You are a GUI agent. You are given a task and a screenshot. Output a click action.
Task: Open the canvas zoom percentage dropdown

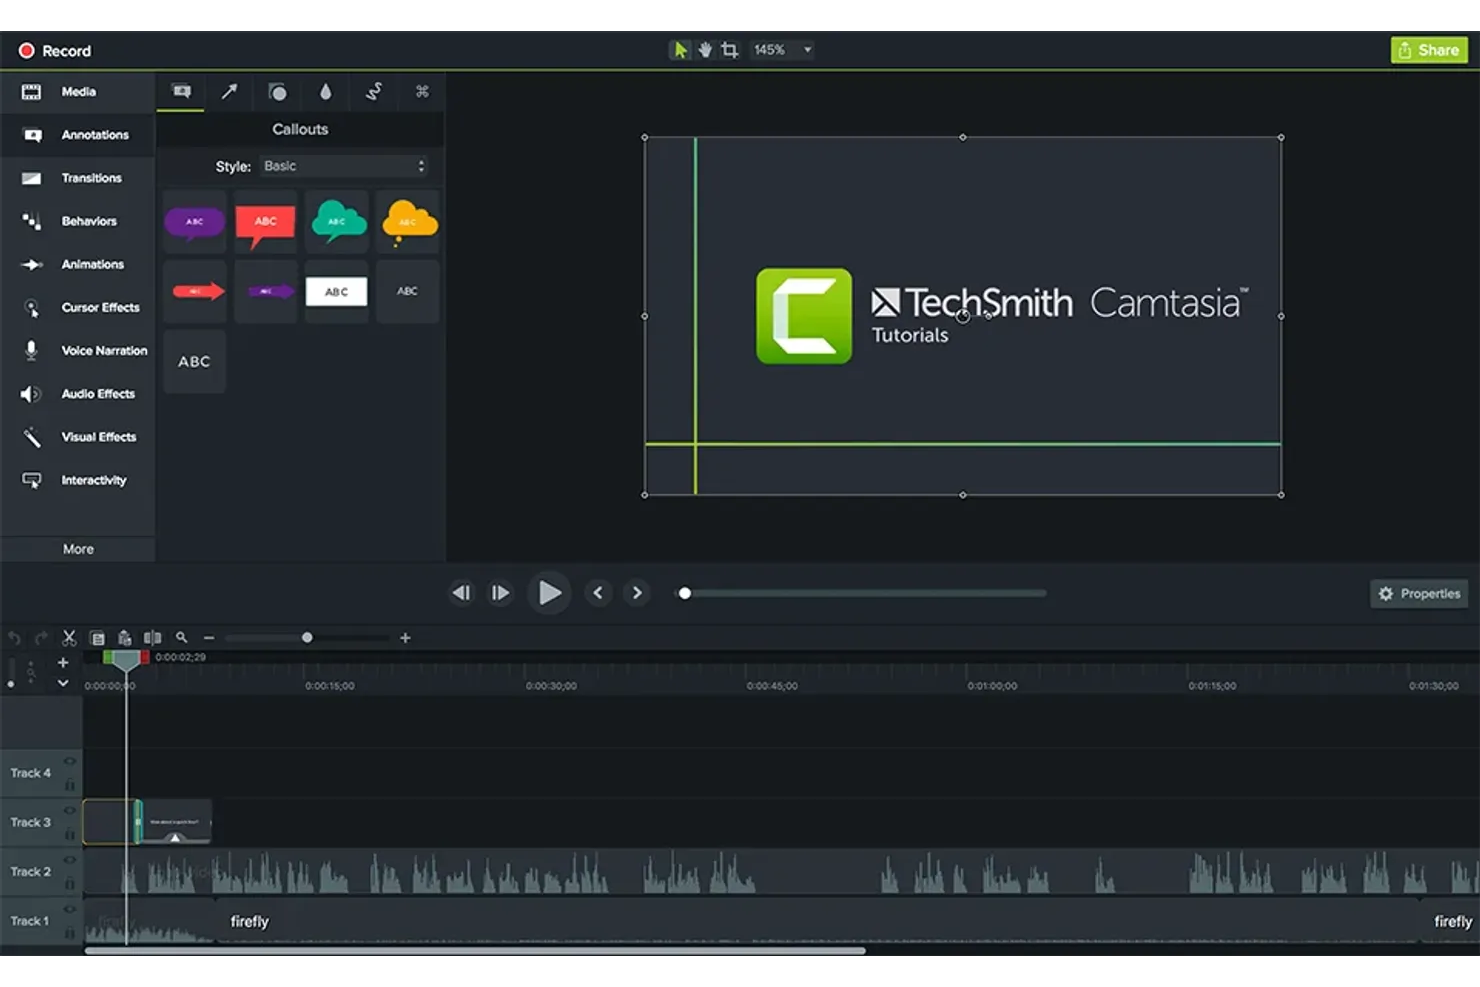tap(781, 49)
